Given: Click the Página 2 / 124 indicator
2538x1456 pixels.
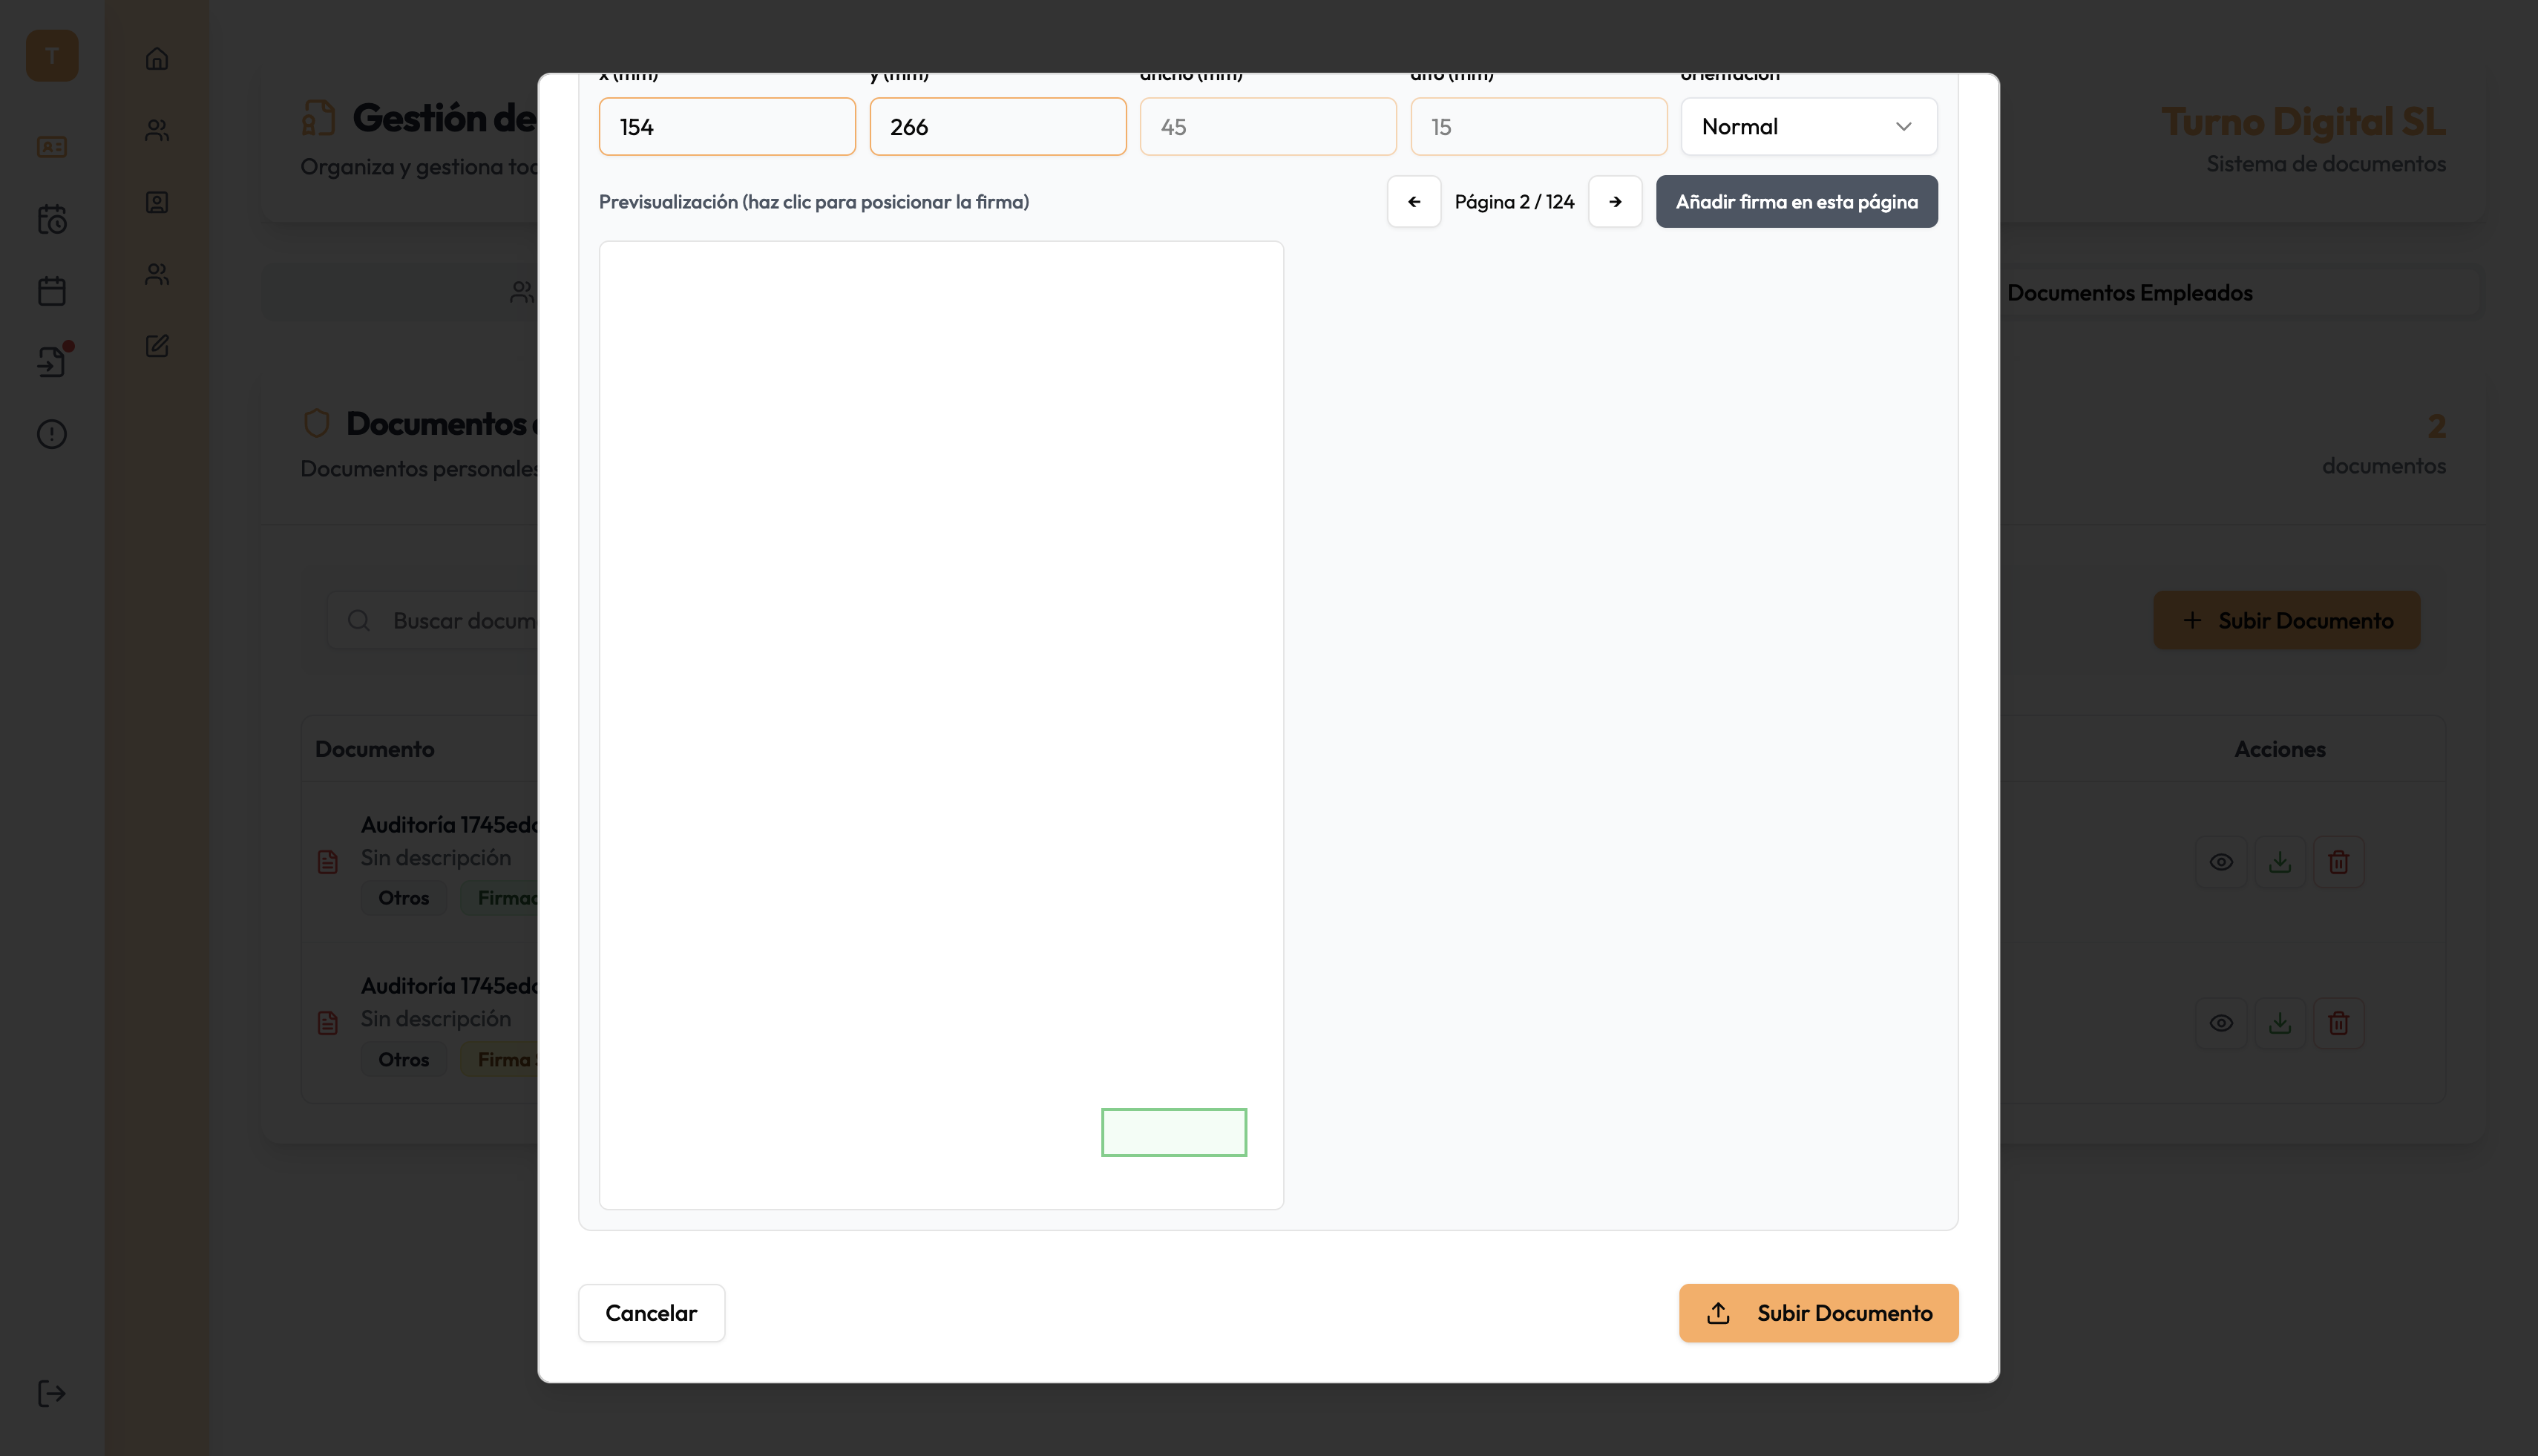Looking at the screenshot, I should (1514, 202).
